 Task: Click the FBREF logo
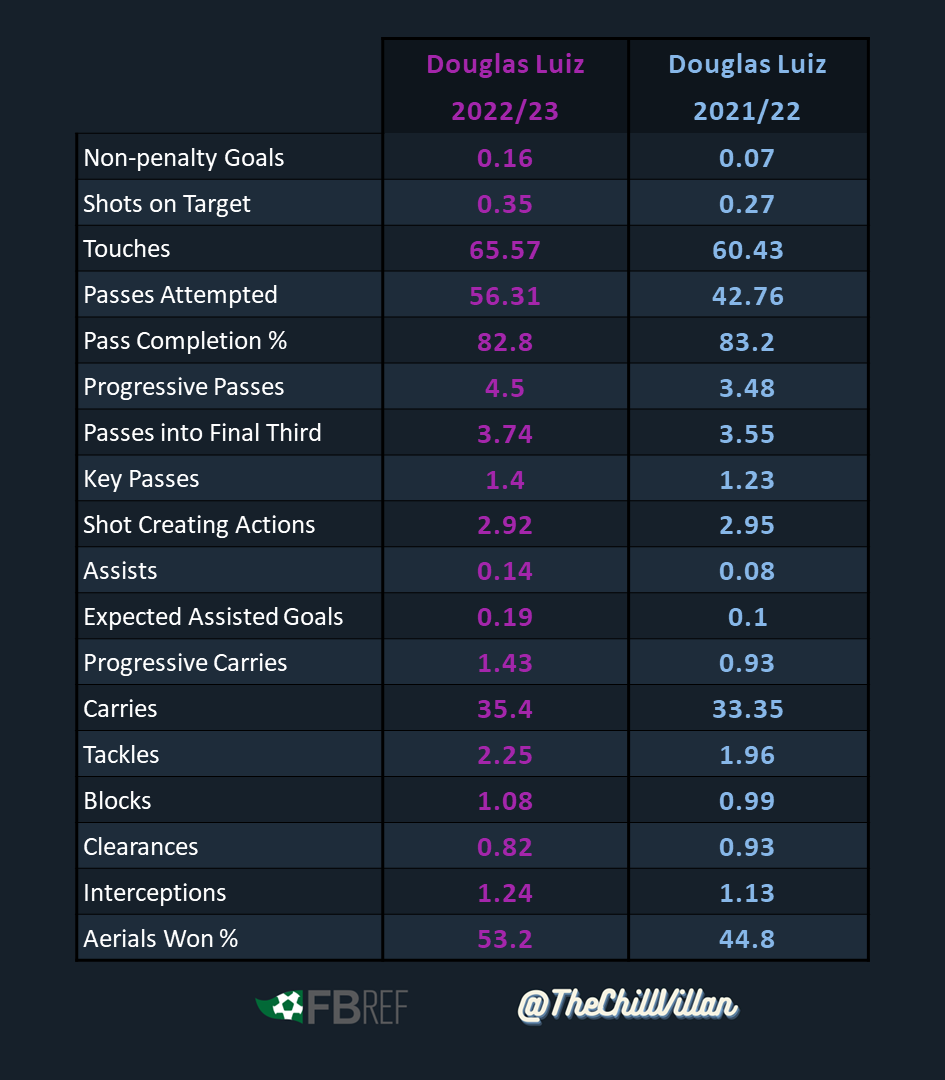(x=331, y=1007)
